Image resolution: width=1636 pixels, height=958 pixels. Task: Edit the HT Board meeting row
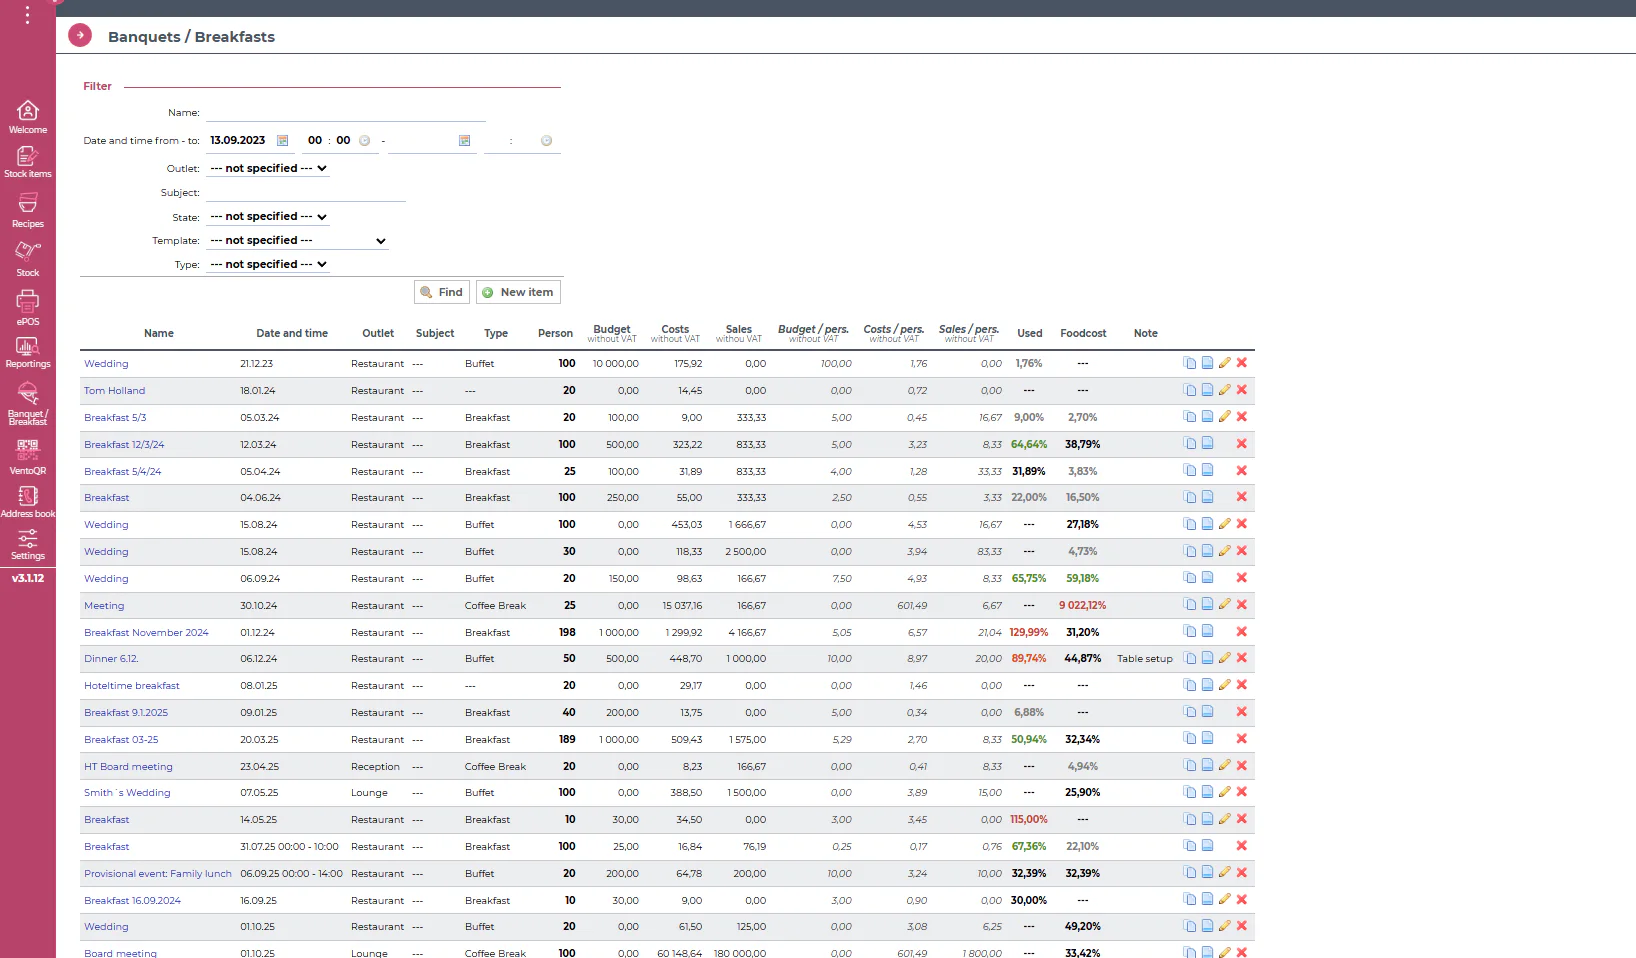pos(1225,766)
